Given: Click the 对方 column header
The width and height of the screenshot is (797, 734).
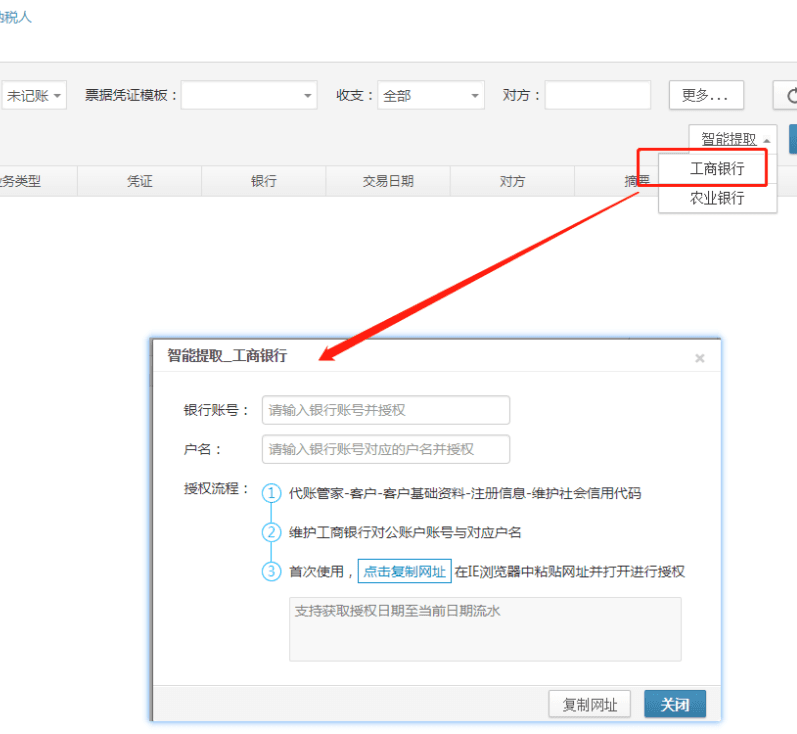Looking at the screenshot, I should click(x=512, y=181).
